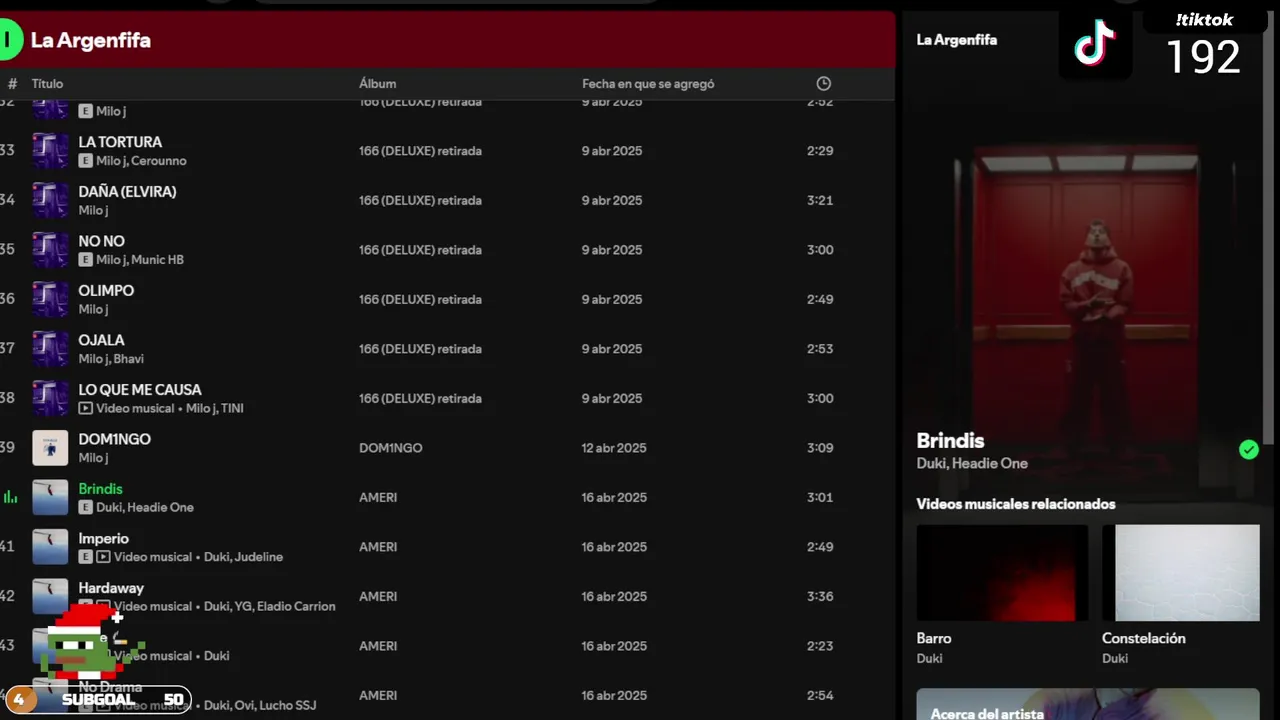Sort by Álbum column header
Viewport: 1280px width, 720px height.
(378, 84)
